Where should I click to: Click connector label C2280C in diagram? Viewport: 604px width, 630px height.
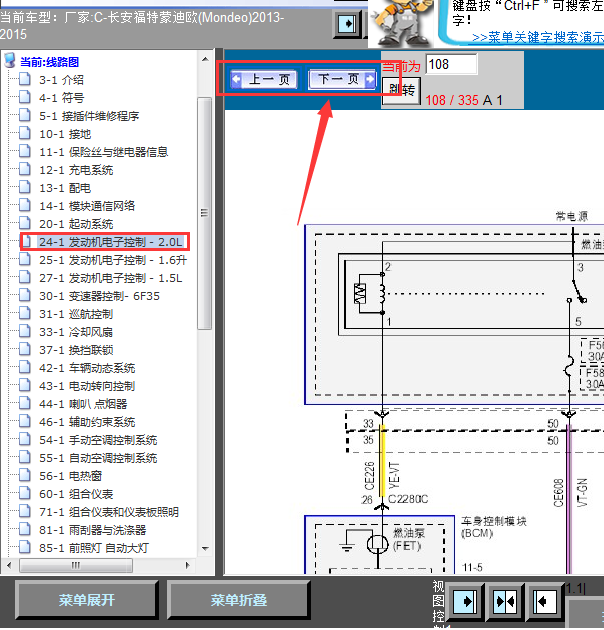tap(408, 499)
